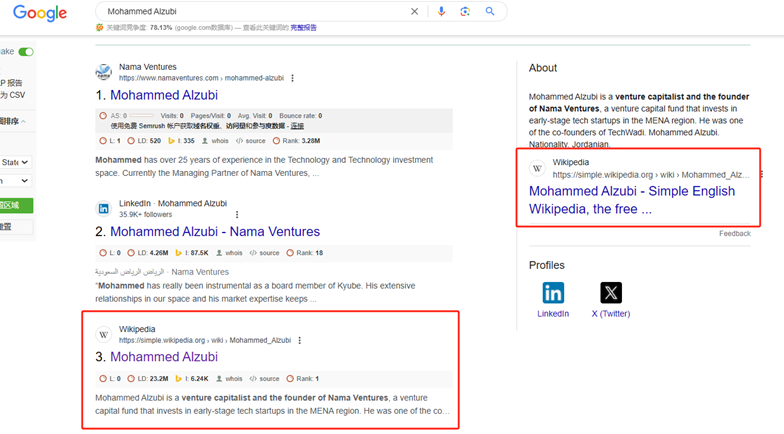
Task: Click the blue search magnifier icon
Action: click(x=490, y=11)
